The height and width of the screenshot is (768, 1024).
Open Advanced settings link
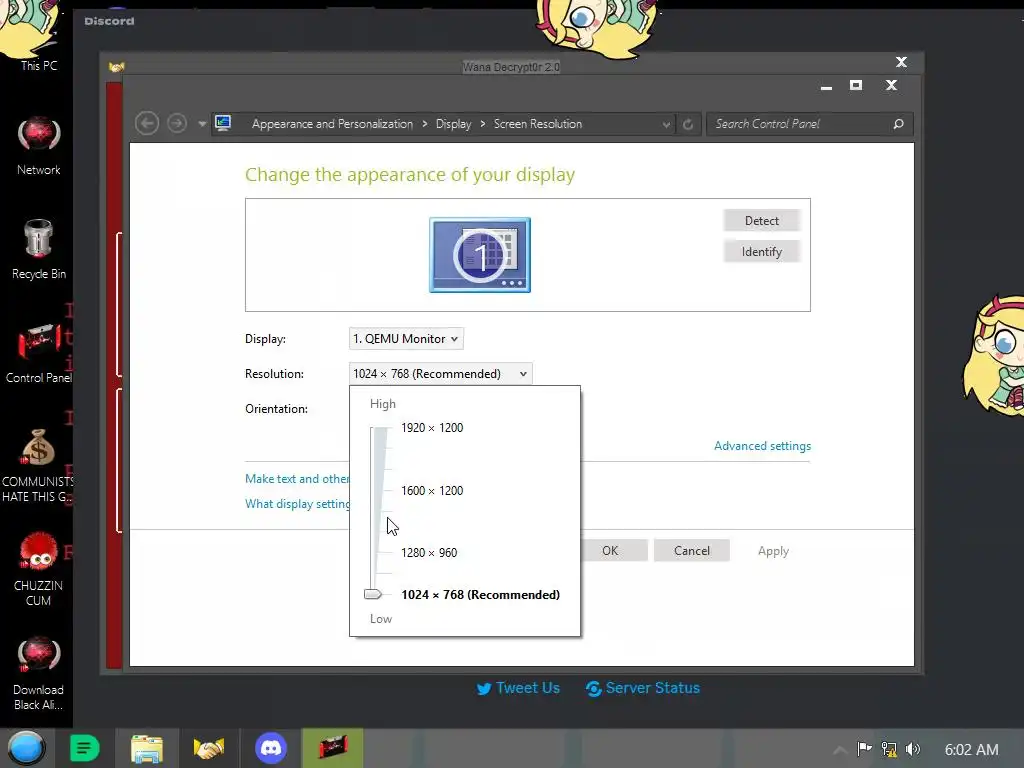coord(762,446)
